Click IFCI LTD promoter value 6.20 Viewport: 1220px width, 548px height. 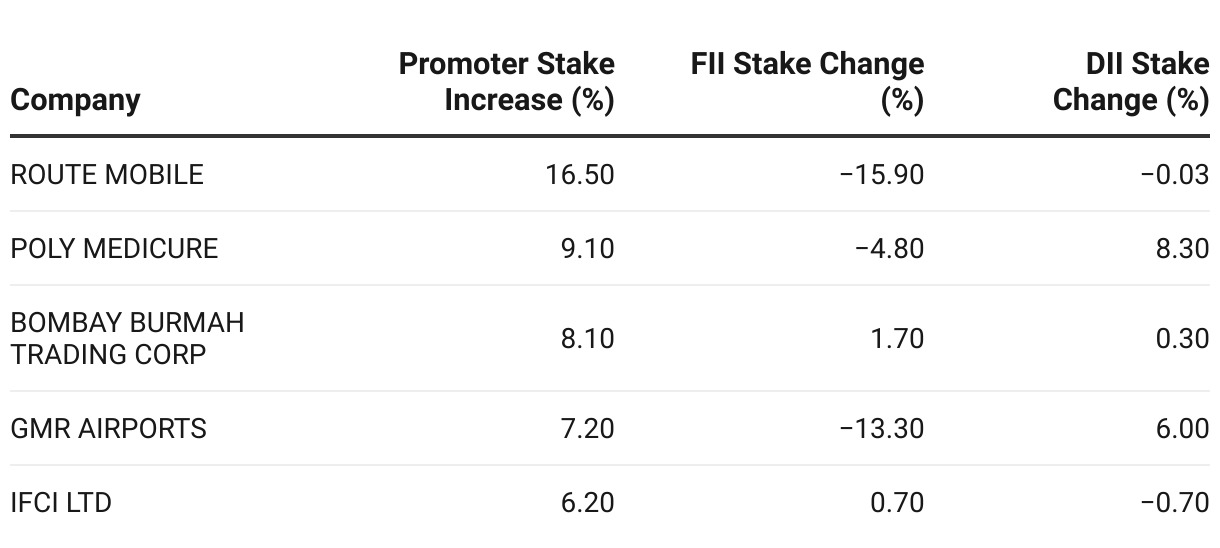(x=589, y=502)
